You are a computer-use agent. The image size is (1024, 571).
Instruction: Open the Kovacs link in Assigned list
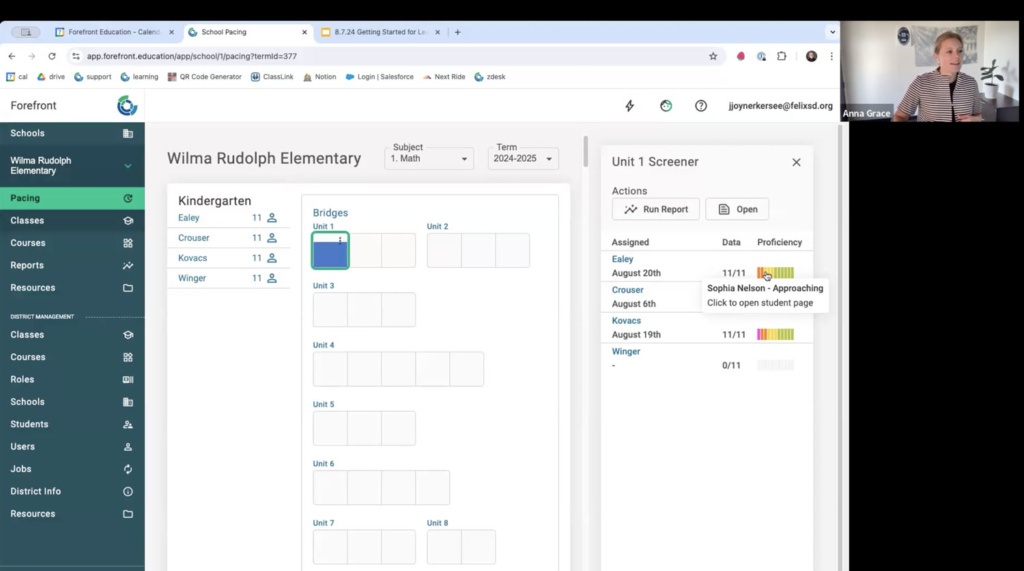(626, 321)
